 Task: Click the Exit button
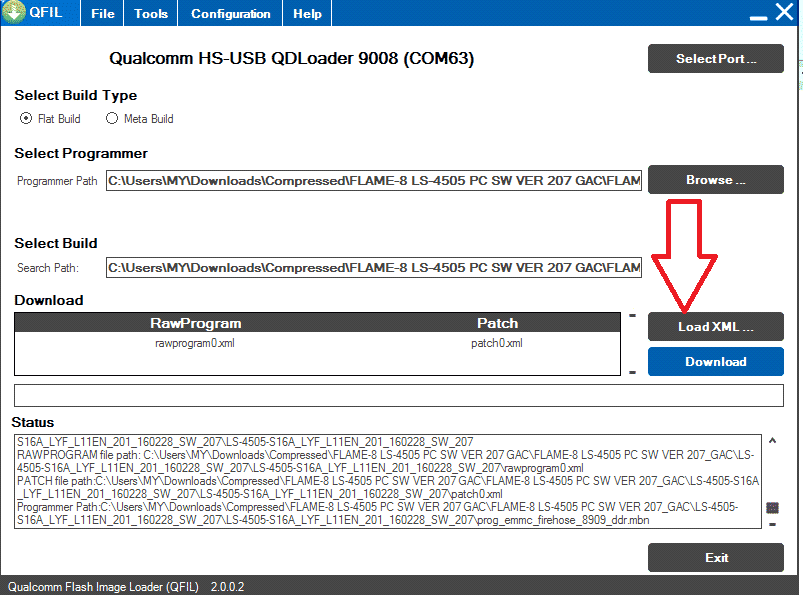click(715, 558)
